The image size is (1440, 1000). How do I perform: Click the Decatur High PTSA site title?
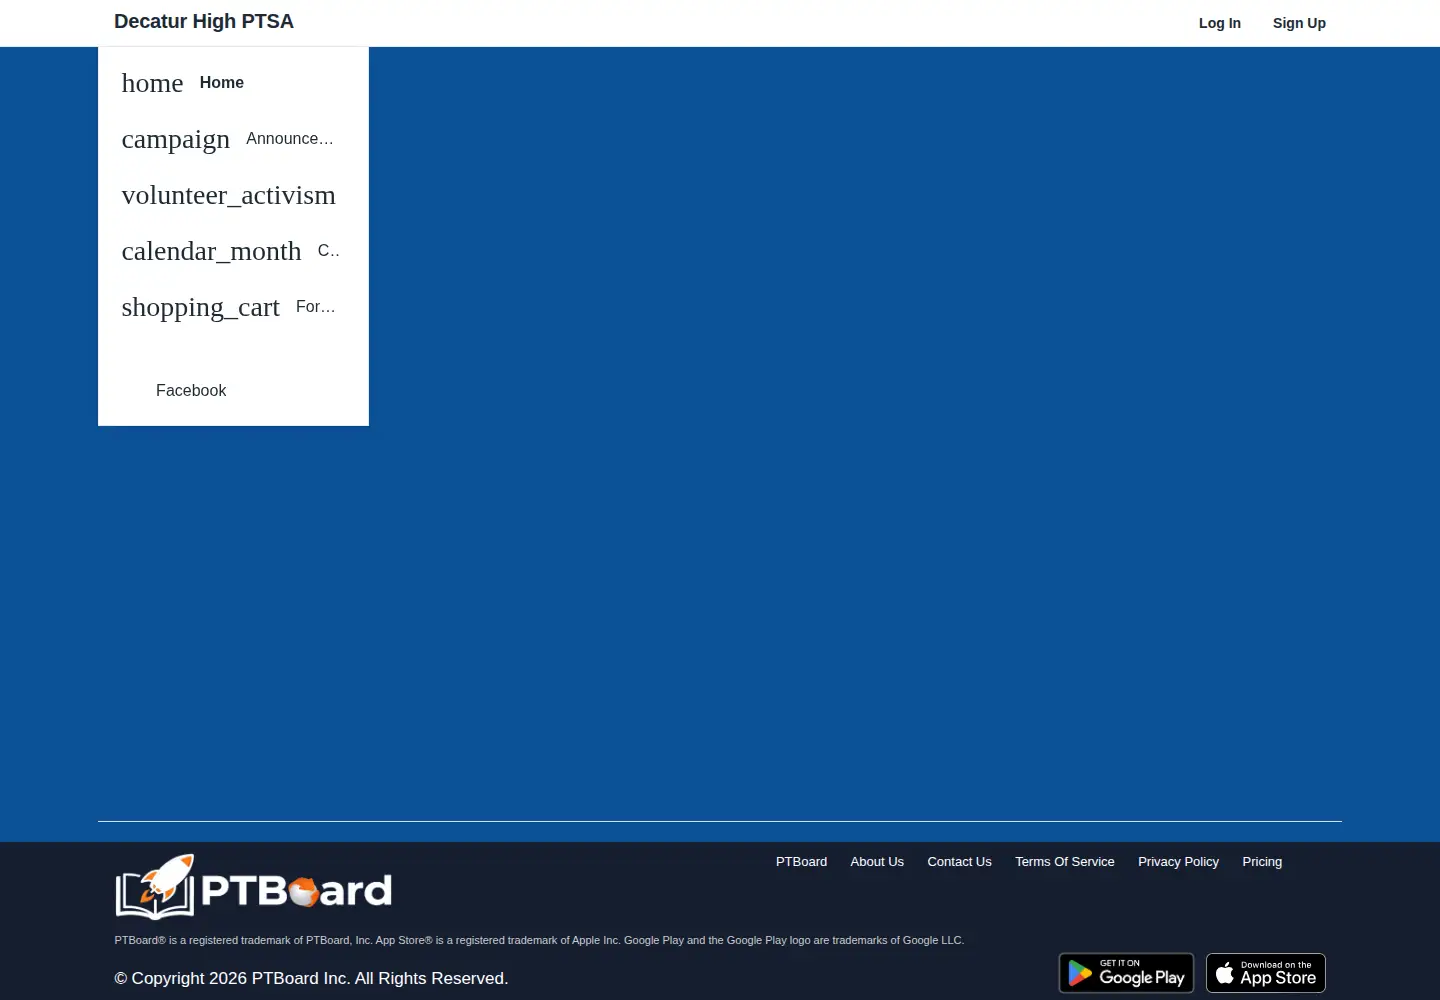[204, 22]
